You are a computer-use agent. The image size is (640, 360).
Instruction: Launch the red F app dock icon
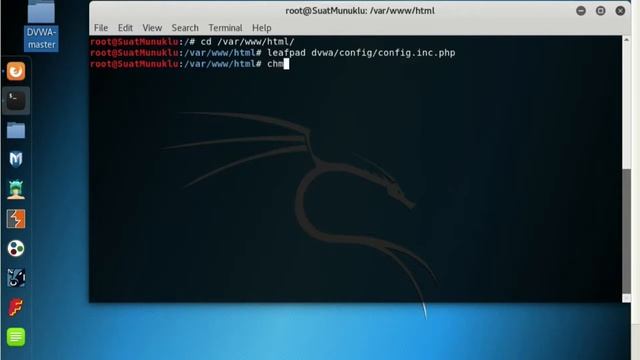(16, 307)
